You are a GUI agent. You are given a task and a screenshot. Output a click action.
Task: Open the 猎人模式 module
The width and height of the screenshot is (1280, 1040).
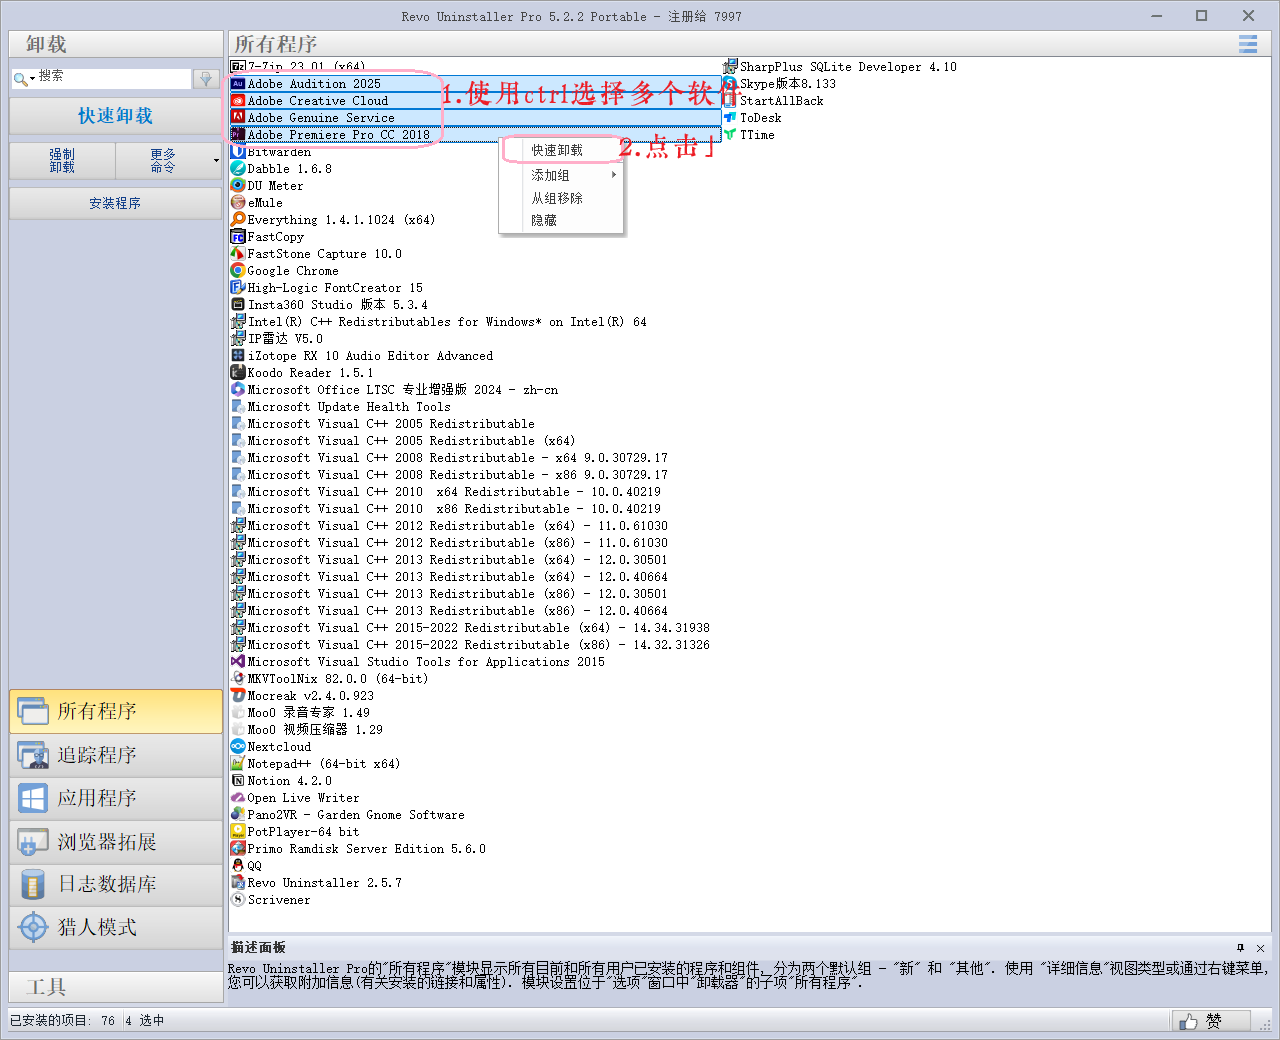(116, 927)
